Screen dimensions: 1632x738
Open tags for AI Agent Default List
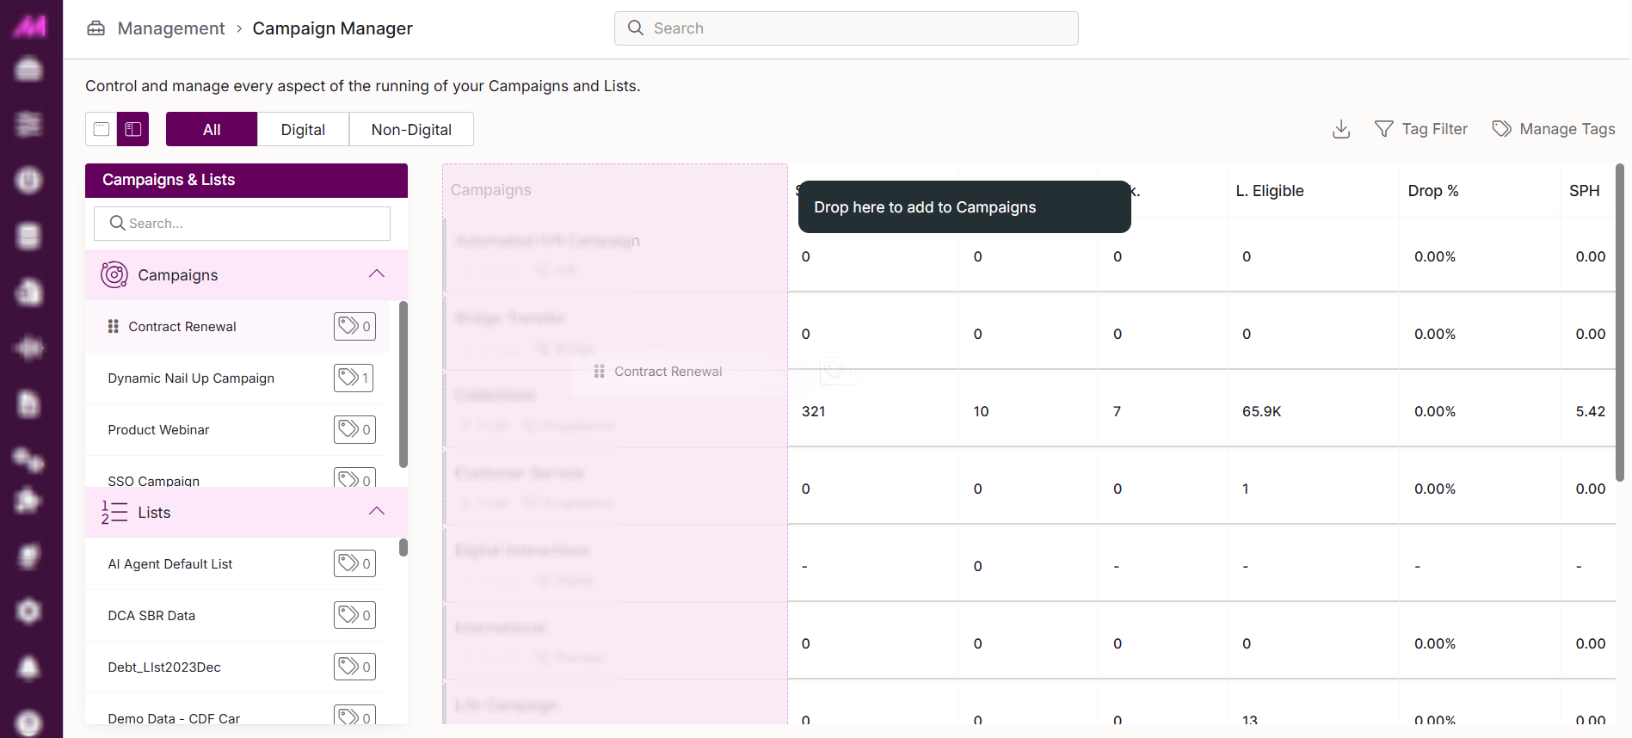pyautogui.click(x=354, y=564)
